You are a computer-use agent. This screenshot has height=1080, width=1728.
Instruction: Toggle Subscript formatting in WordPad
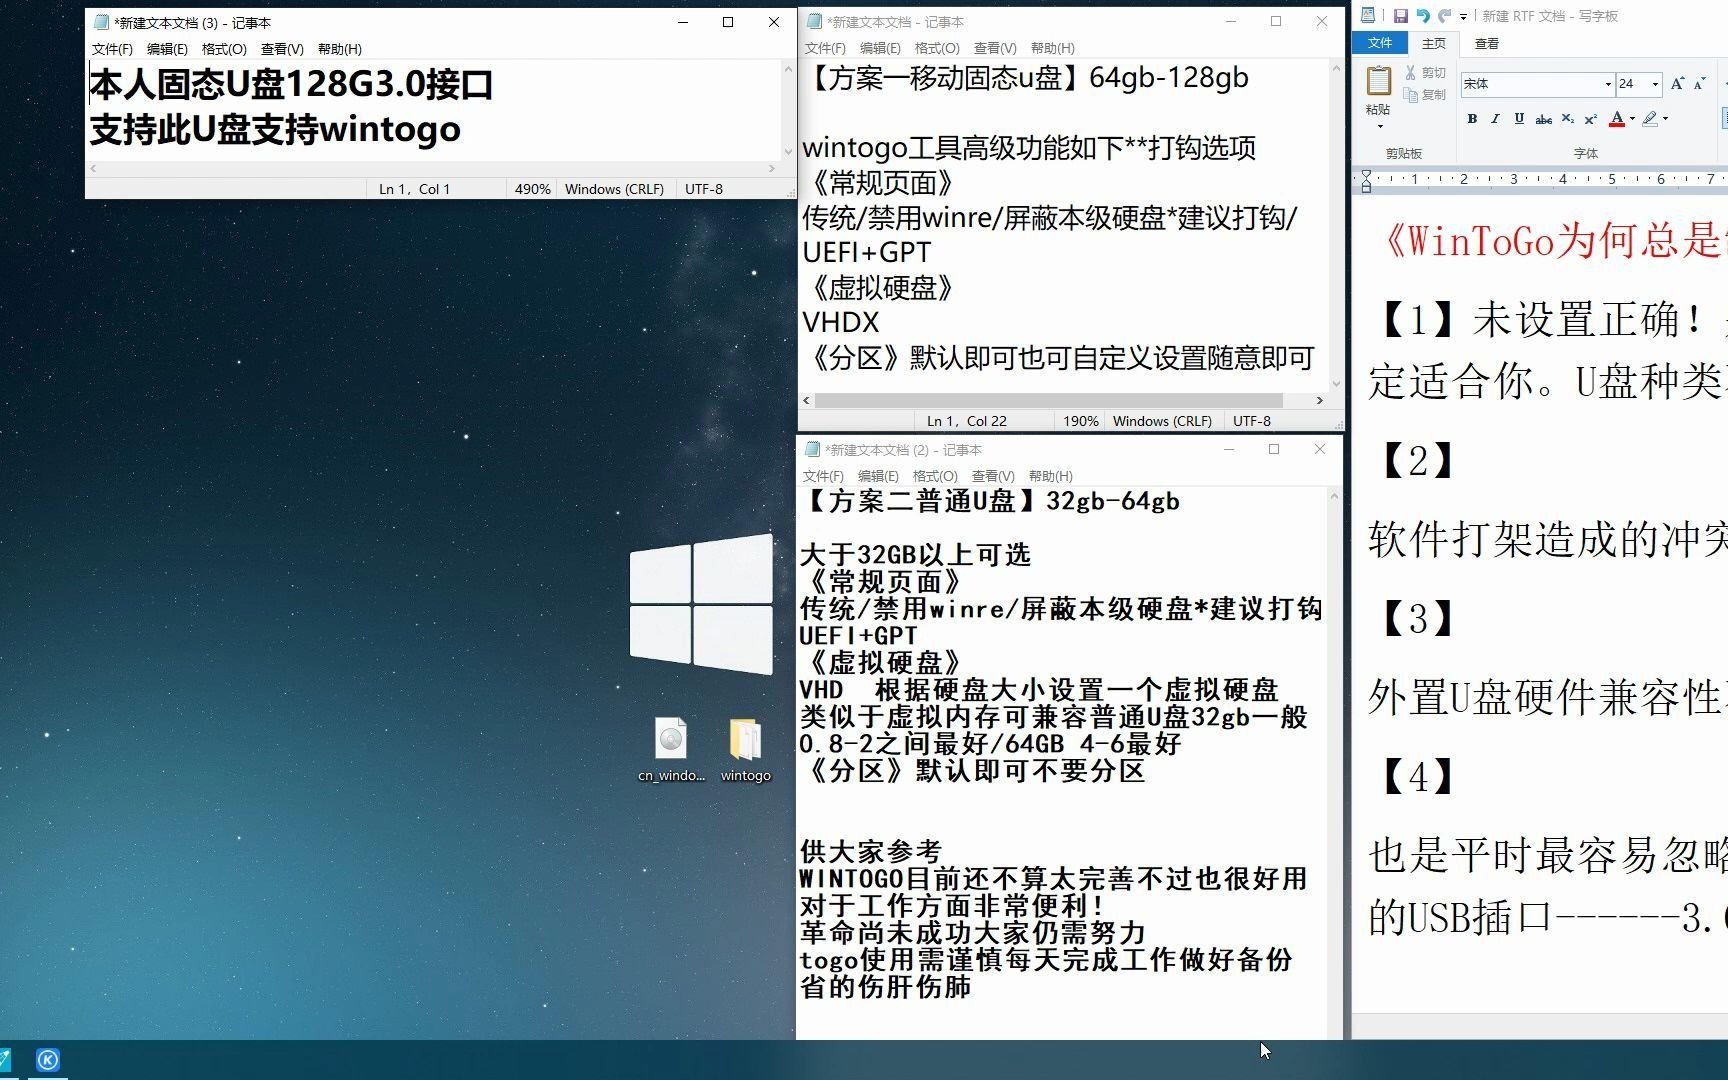1567,119
